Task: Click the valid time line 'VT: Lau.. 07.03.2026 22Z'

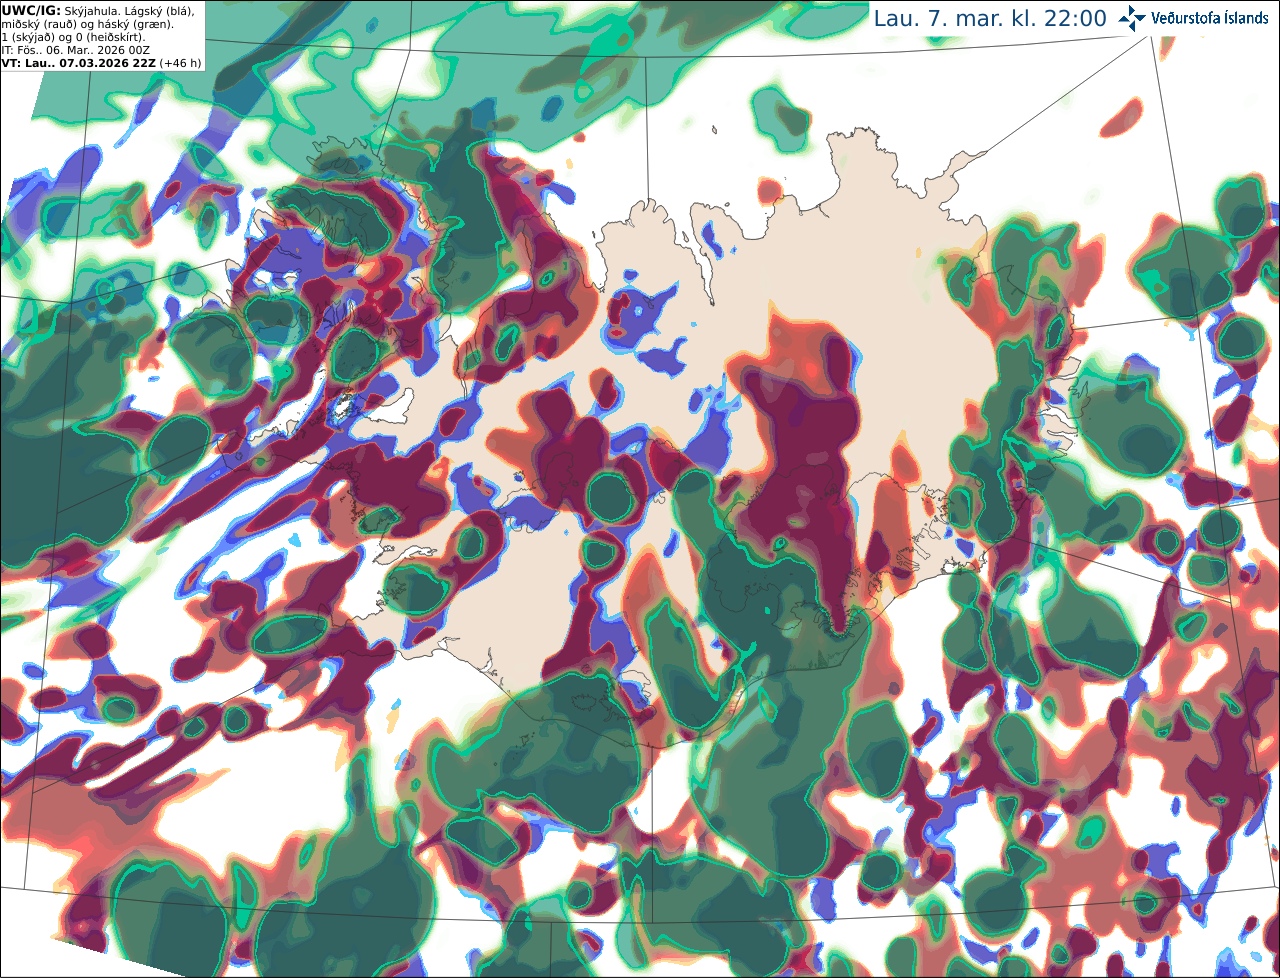Action: [x=78, y=62]
